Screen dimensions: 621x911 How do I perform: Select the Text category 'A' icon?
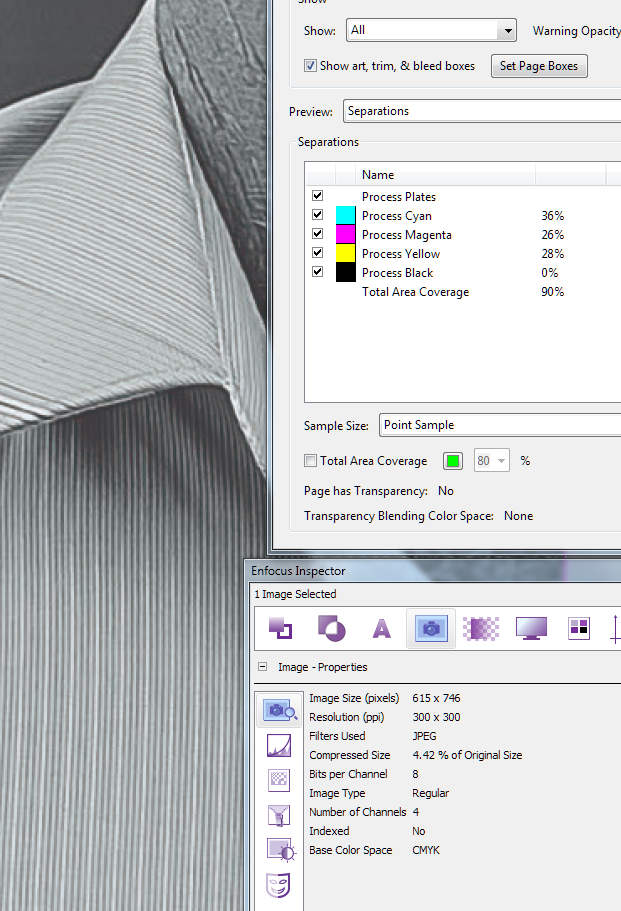click(x=381, y=629)
